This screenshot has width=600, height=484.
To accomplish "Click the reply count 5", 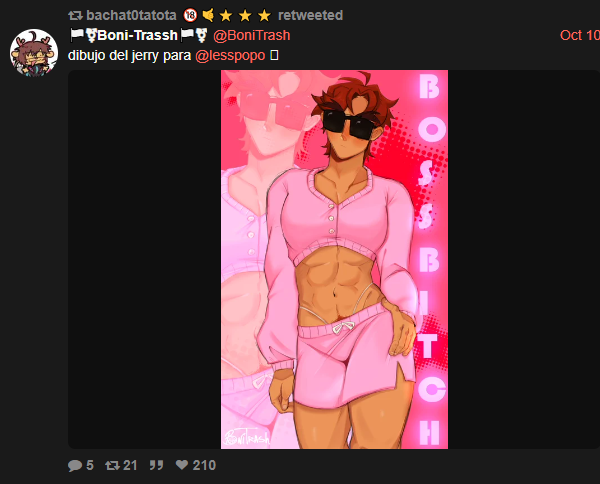I will [x=90, y=465].
